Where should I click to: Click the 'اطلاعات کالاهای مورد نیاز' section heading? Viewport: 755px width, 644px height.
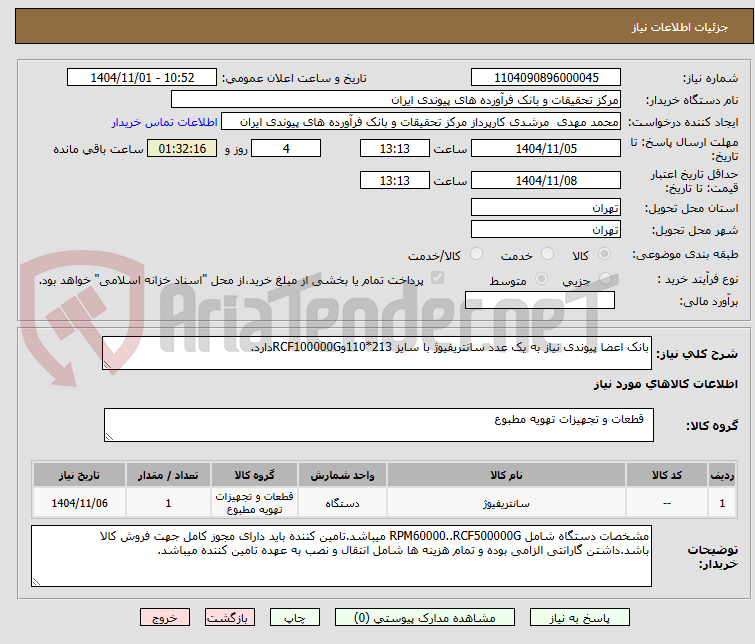665,384
